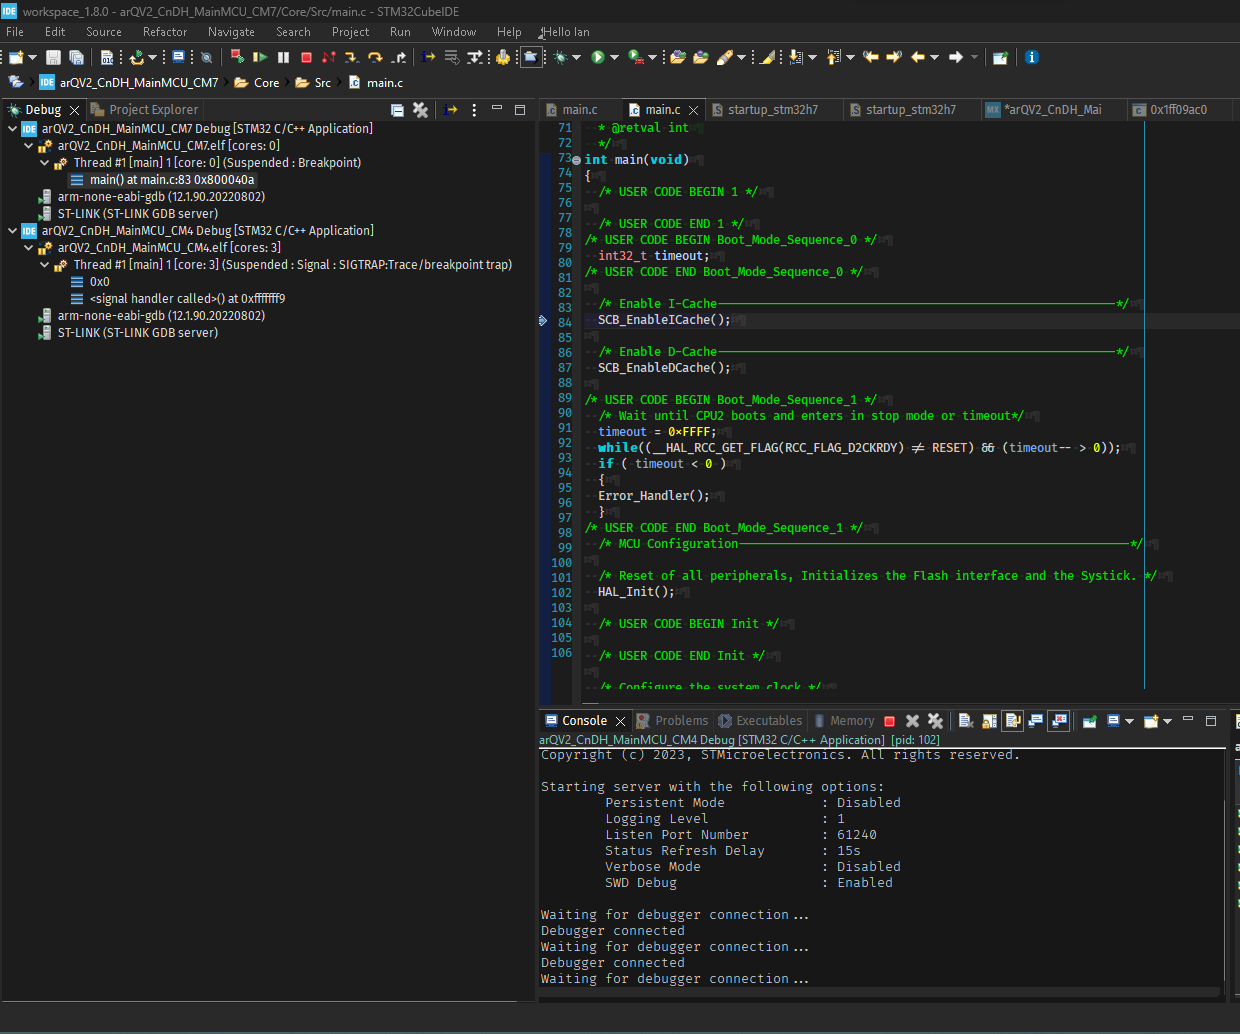Click the Step Return icon

[x=399, y=57]
